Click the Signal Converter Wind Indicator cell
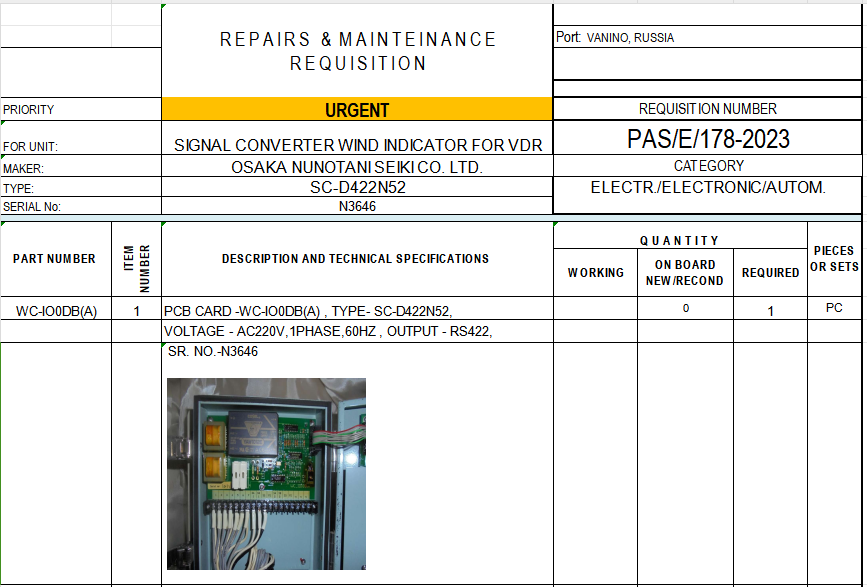This screenshot has width=867, height=587. (x=357, y=145)
